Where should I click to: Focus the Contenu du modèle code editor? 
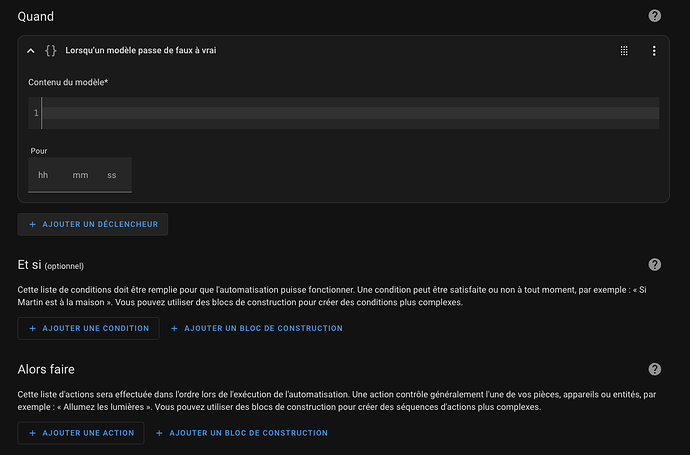(x=350, y=113)
